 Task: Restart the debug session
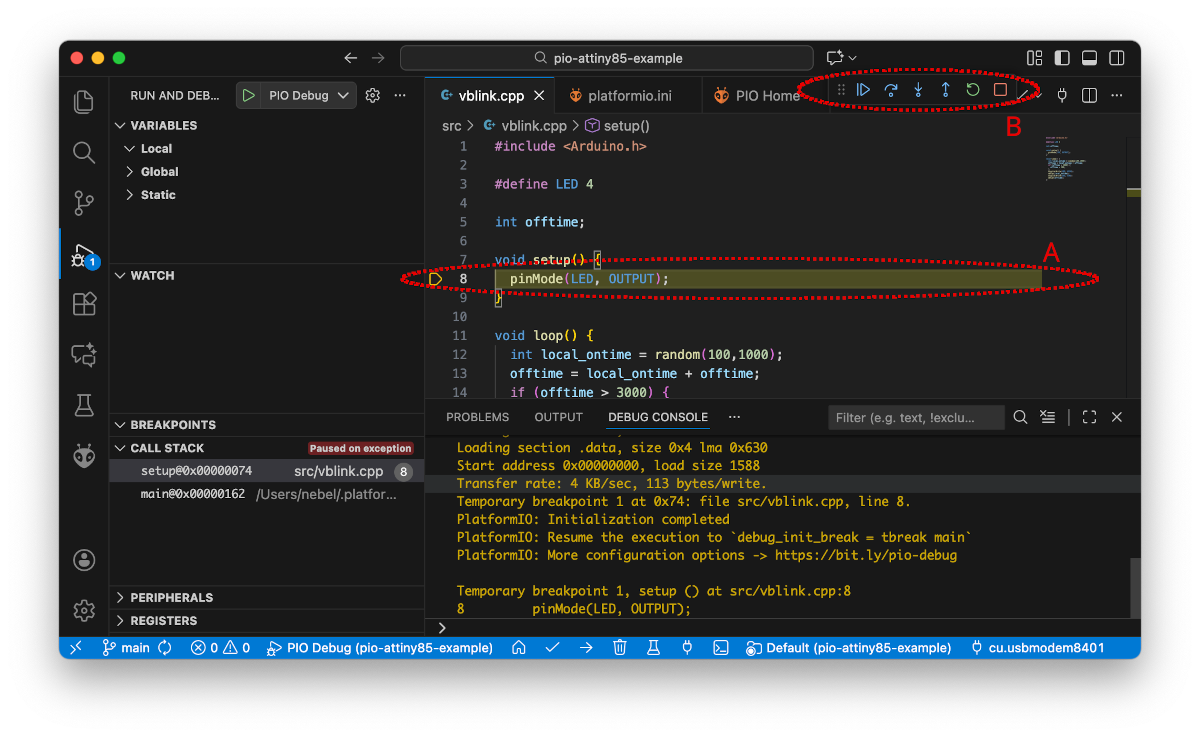point(972,90)
